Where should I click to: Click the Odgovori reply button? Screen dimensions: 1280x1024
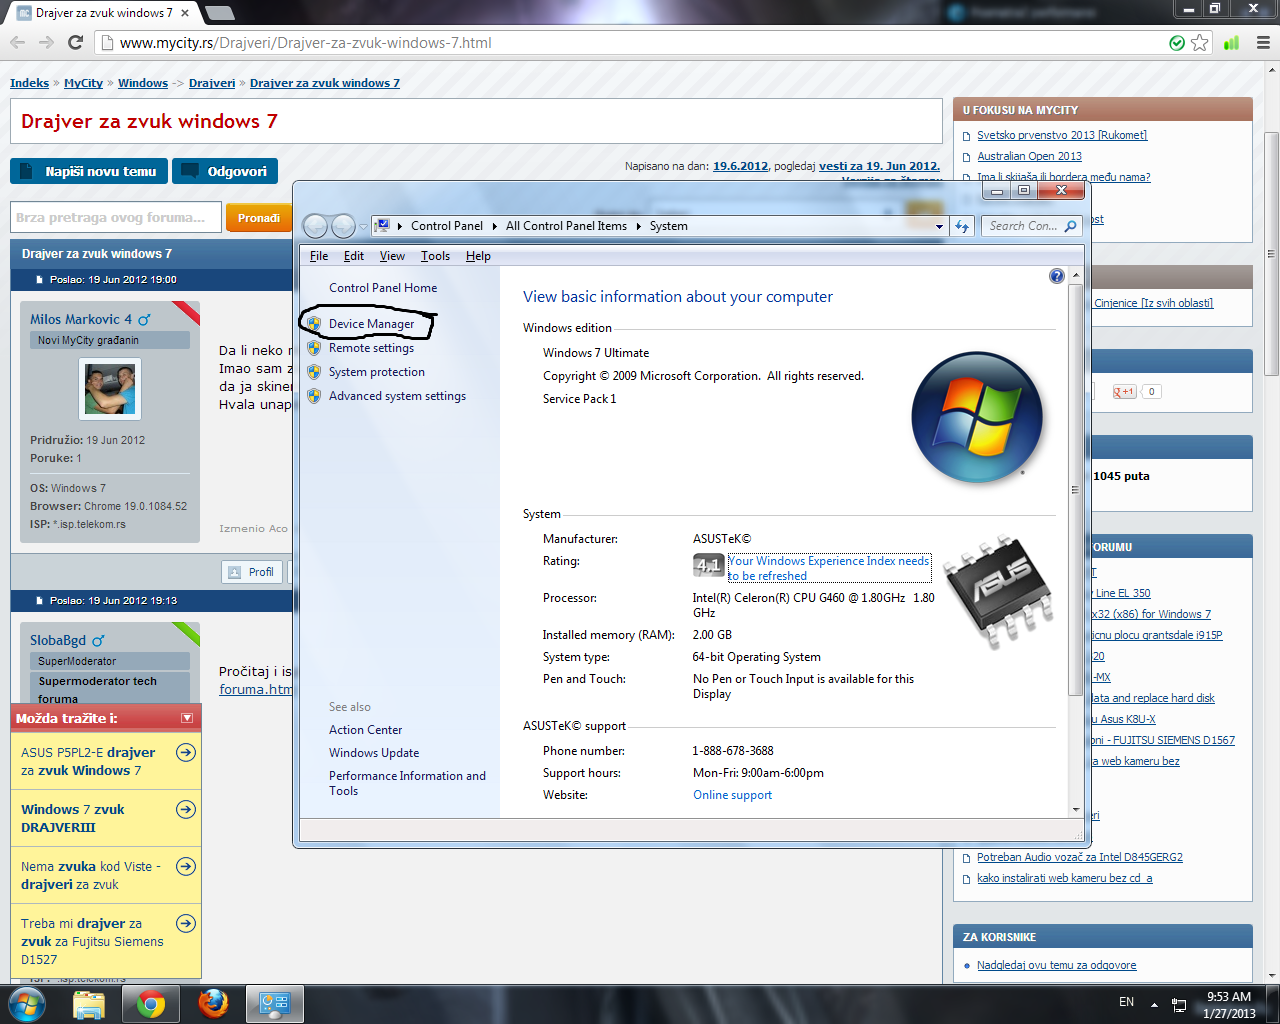point(225,171)
